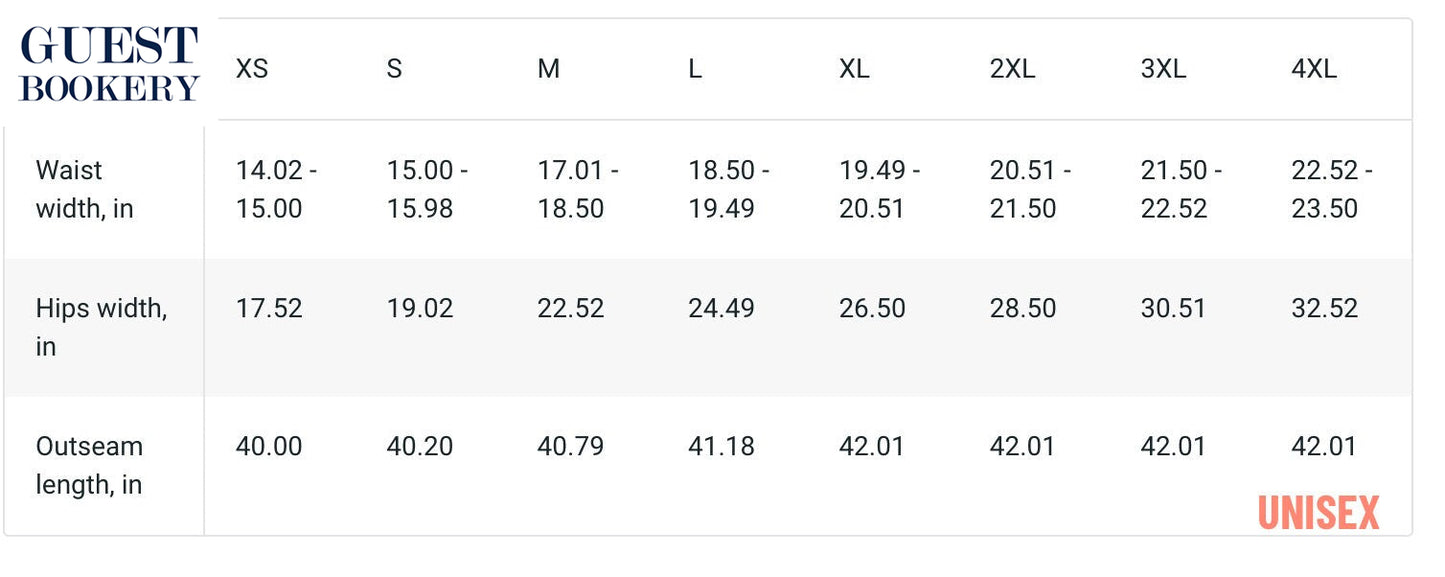Click the 24.49 hips width cell
Image resolution: width=1445 pixels, height=577 pixels.
(x=721, y=308)
